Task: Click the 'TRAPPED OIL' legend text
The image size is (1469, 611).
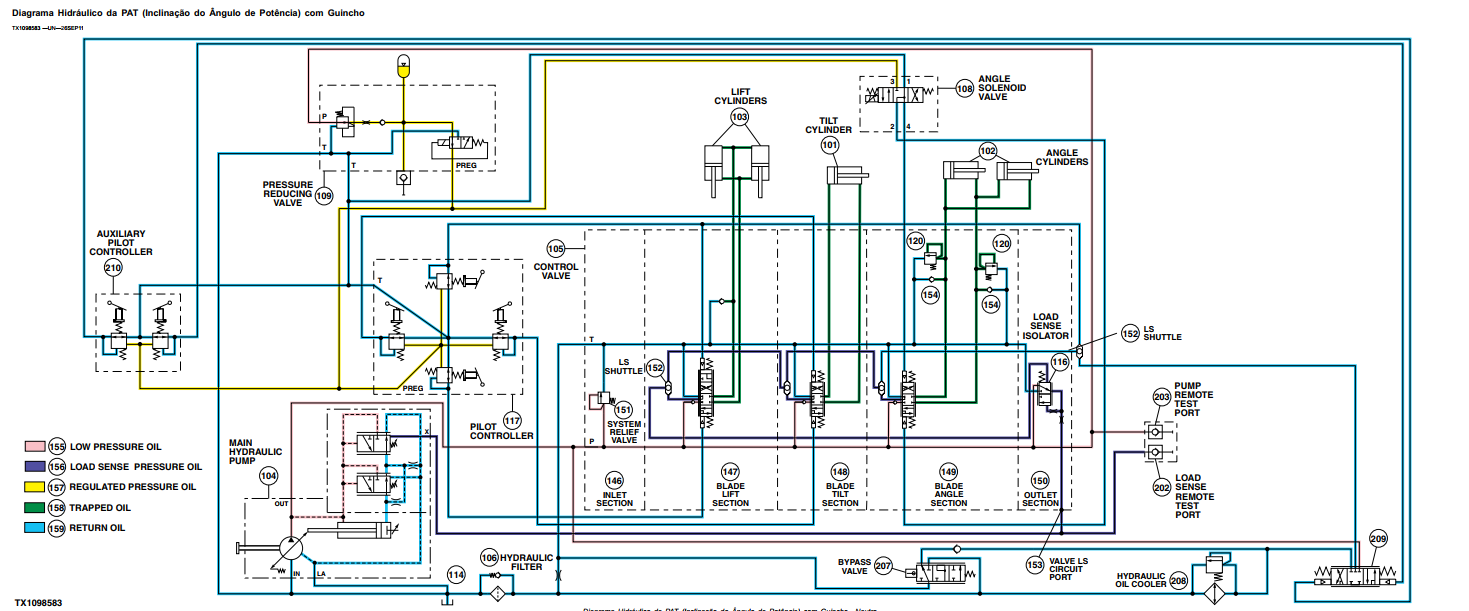Action: click(100, 508)
